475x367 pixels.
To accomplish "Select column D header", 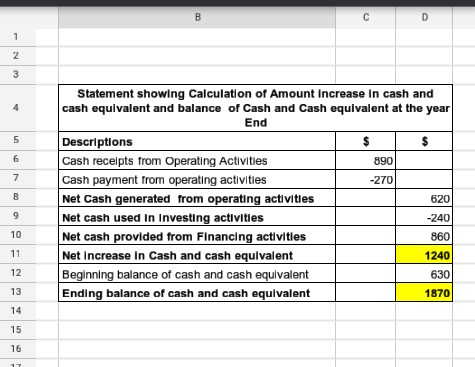I will click(x=424, y=17).
